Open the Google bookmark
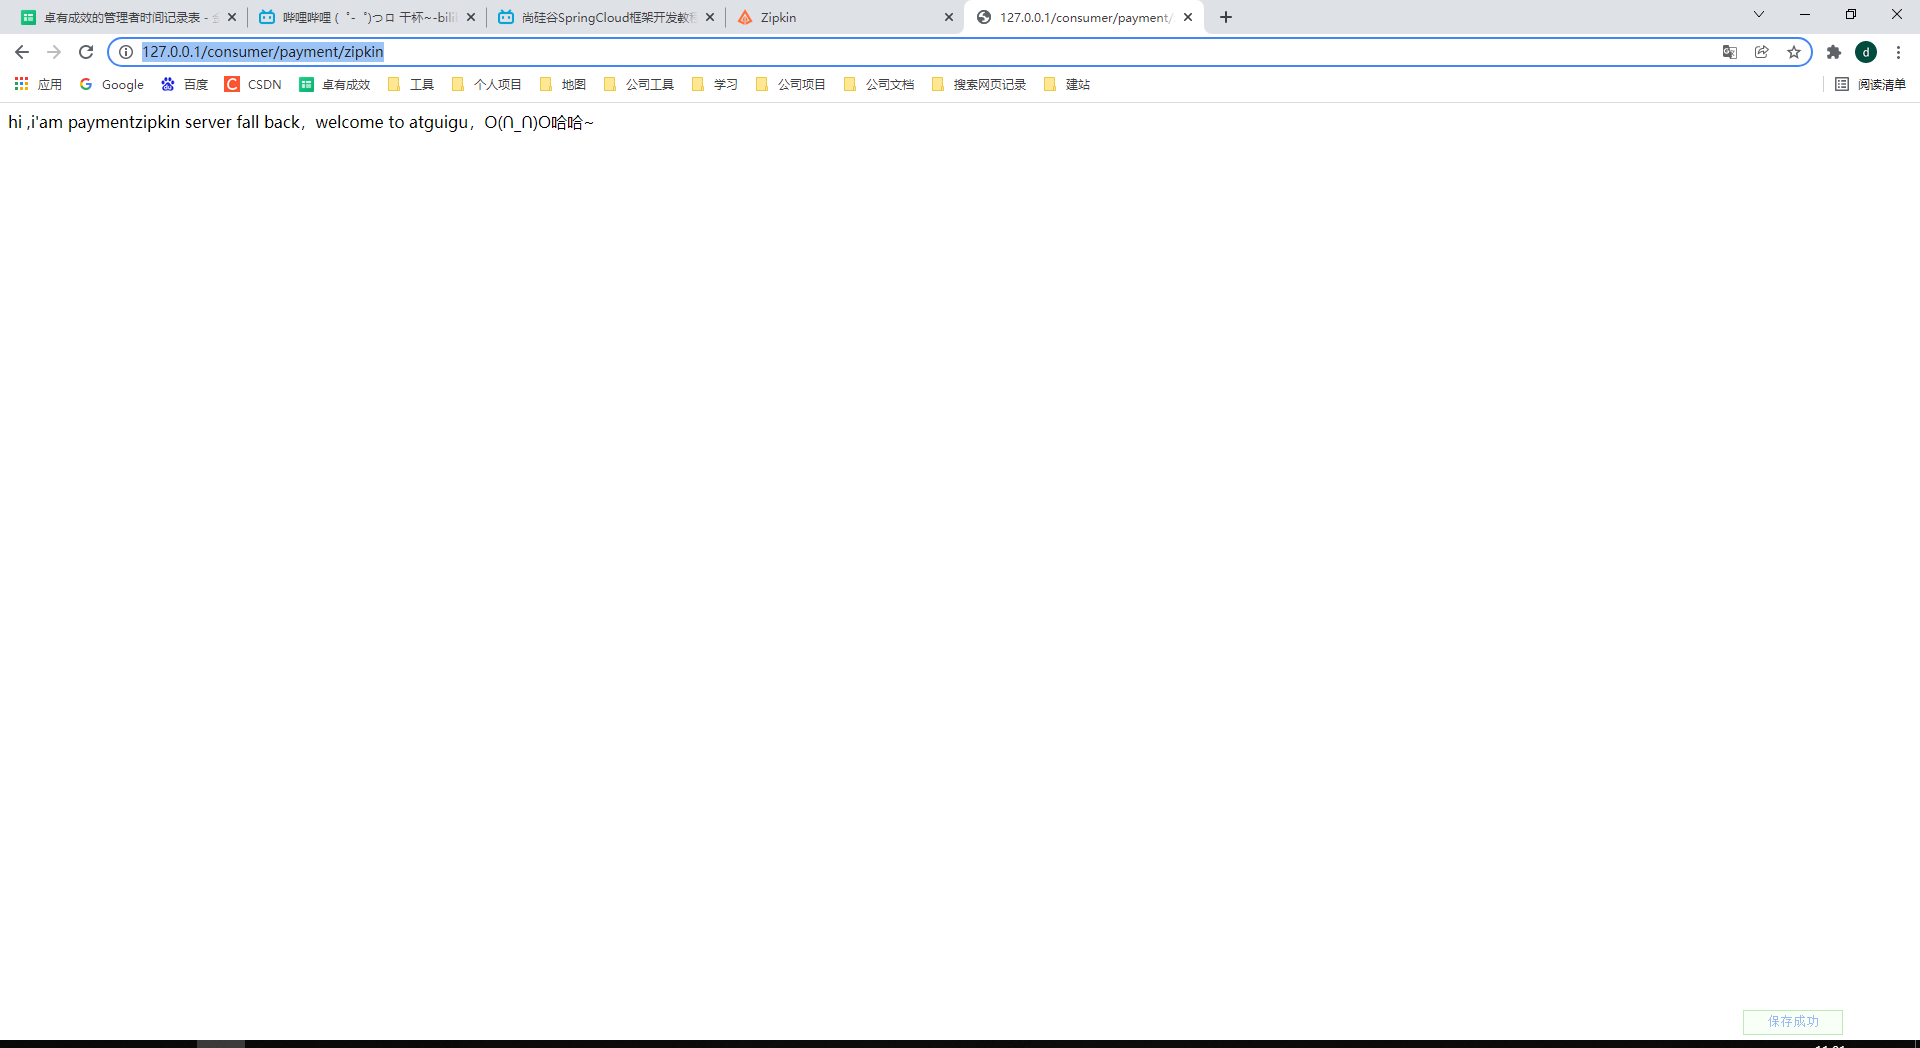The height and width of the screenshot is (1048, 1920). coord(112,84)
